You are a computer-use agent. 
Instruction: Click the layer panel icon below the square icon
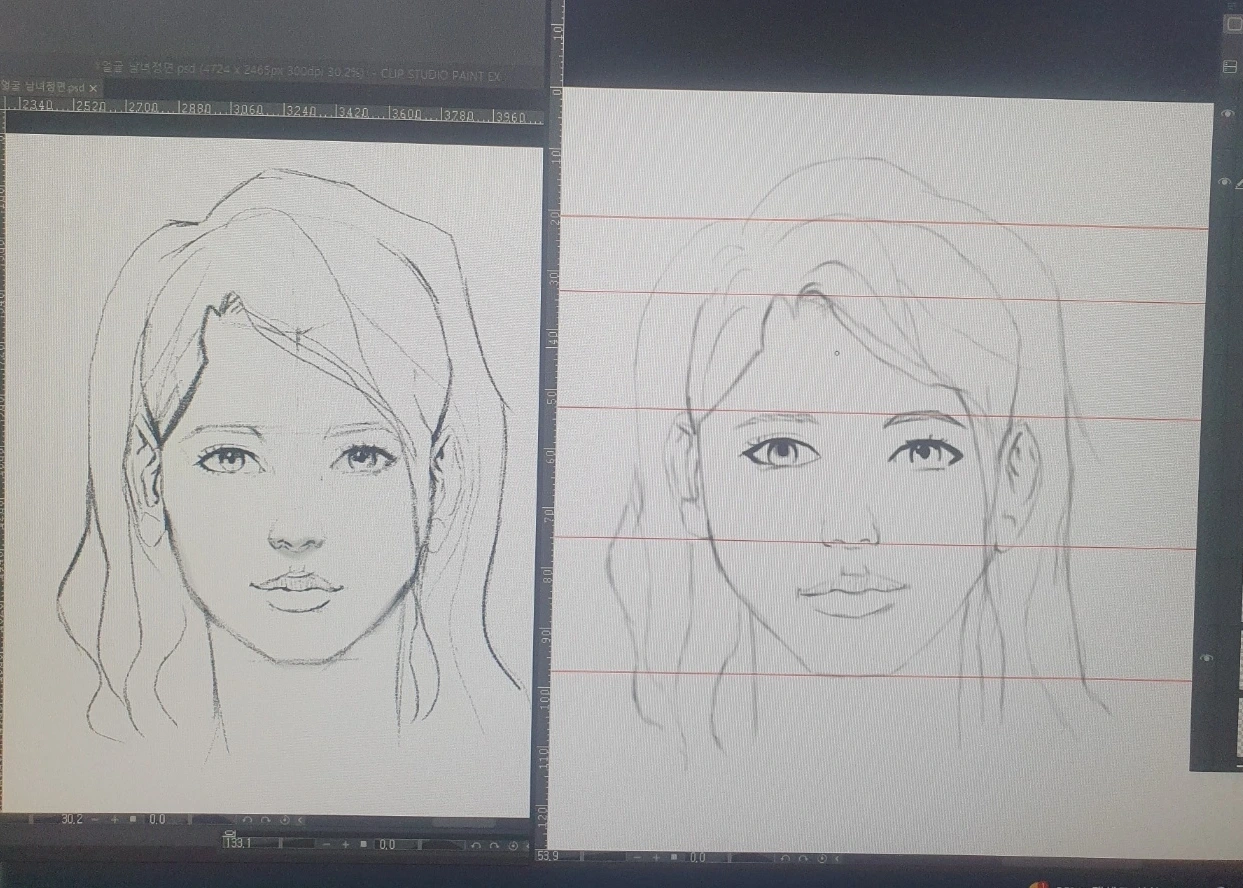pyautogui.click(x=1231, y=66)
